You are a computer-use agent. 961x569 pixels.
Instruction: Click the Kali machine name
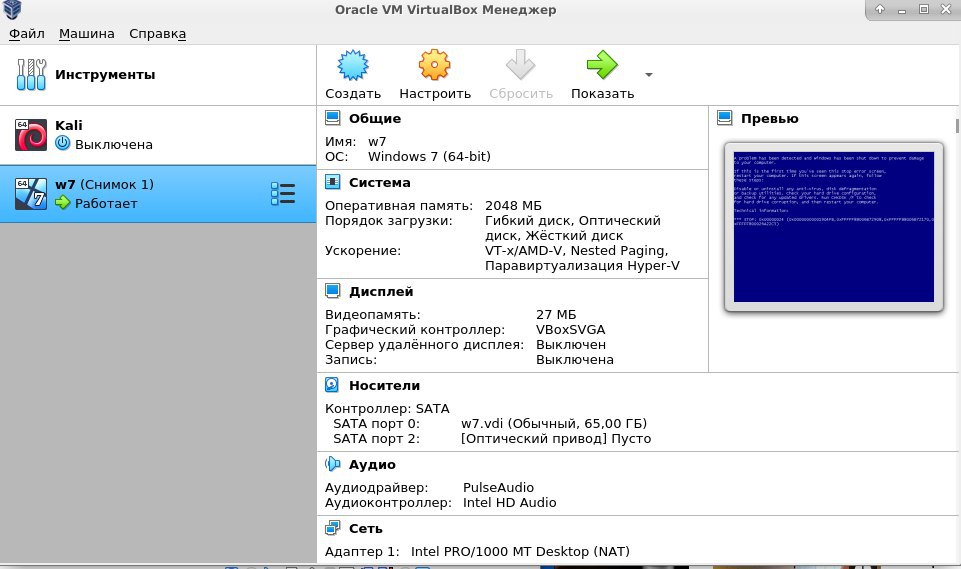pos(69,125)
